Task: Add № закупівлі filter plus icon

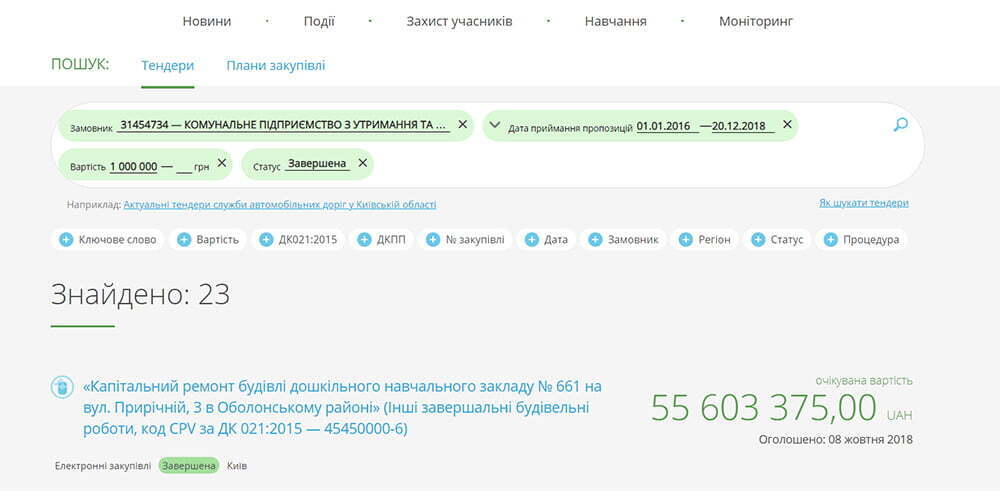Action: 432,240
